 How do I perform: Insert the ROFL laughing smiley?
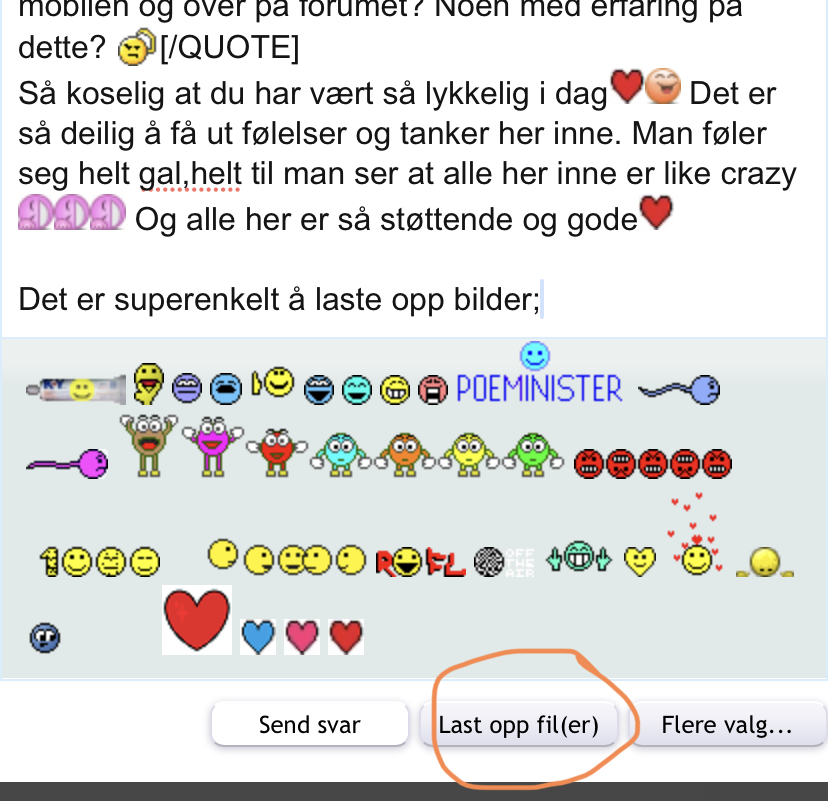pos(420,562)
